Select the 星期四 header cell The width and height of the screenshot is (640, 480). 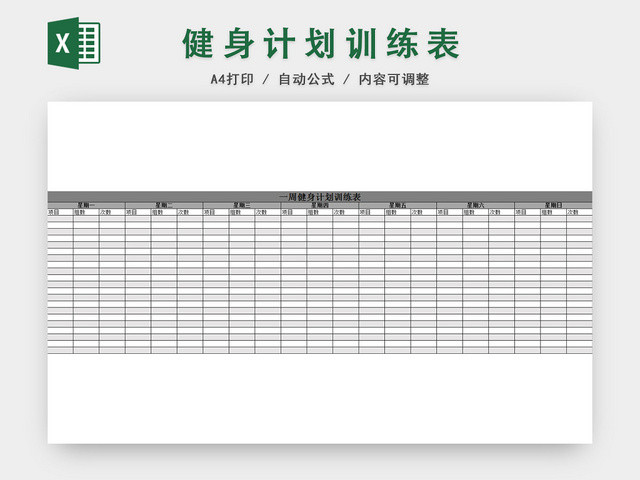coord(320,205)
